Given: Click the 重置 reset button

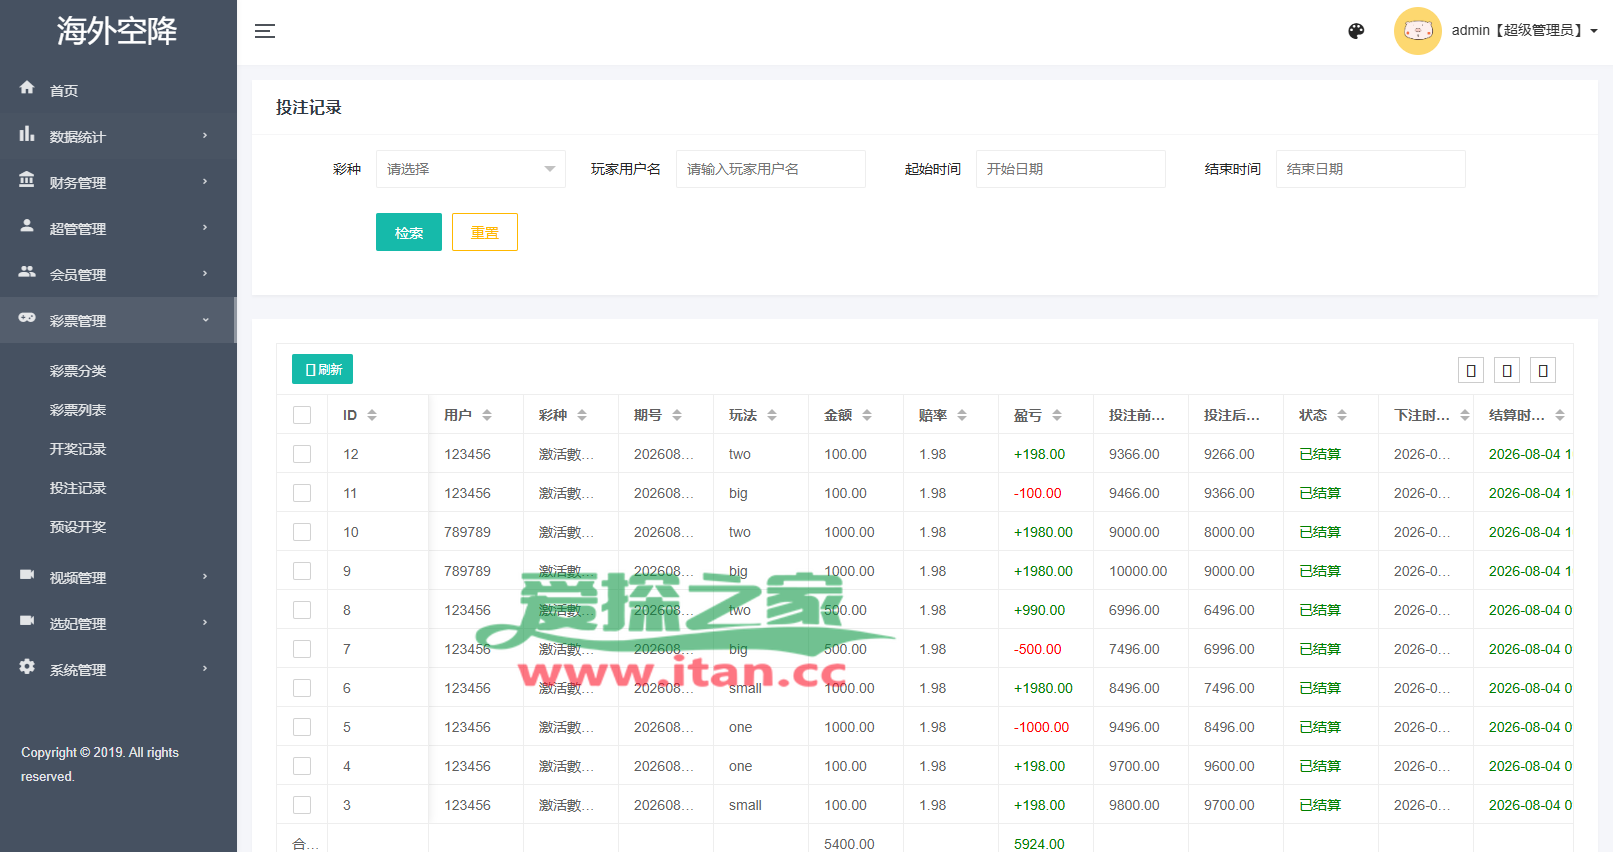Looking at the screenshot, I should pyautogui.click(x=485, y=232).
